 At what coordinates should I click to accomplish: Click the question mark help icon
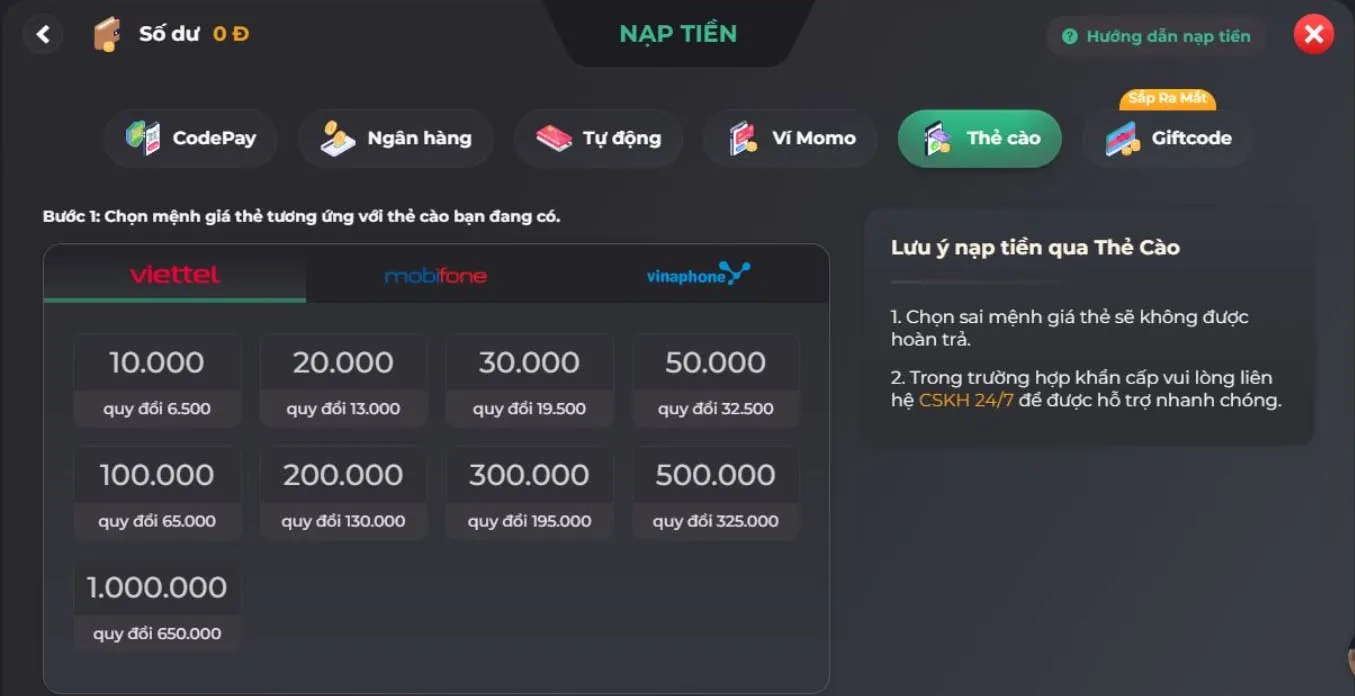[x=1069, y=37]
